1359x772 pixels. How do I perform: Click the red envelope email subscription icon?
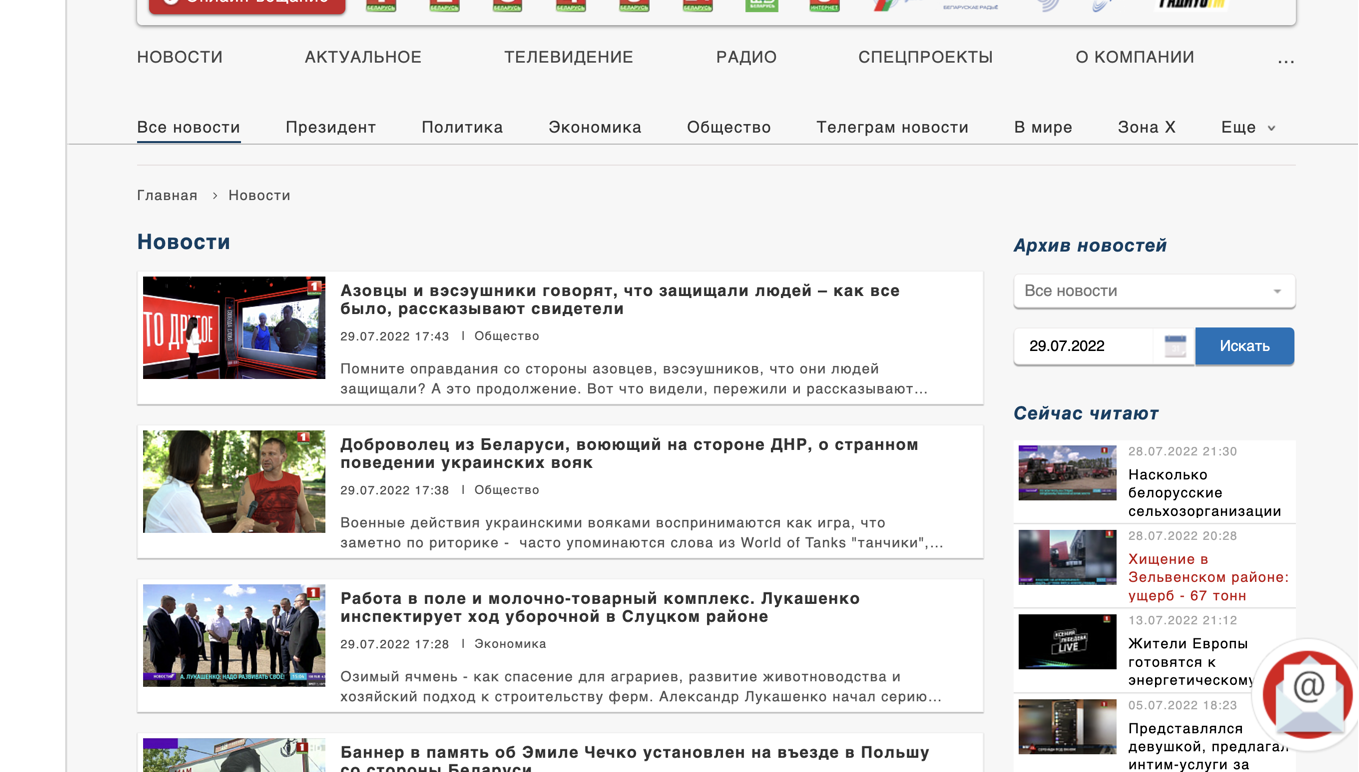(x=1308, y=695)
